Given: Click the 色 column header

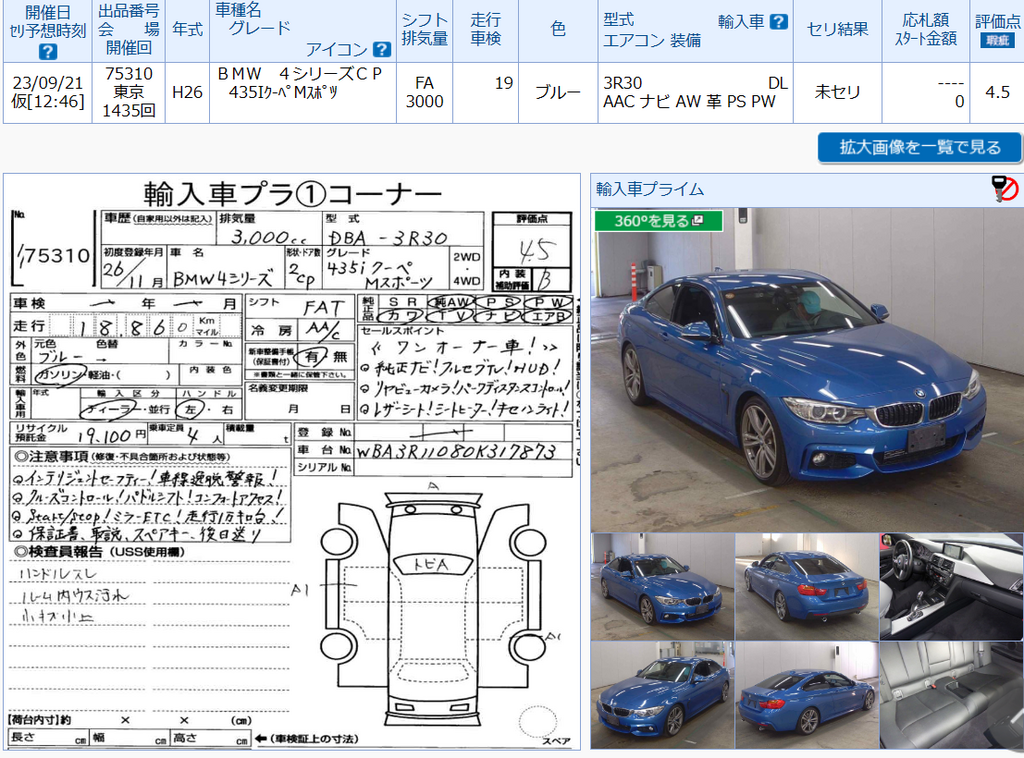Looking at the screenshot, I should click(x=558, y=29).
